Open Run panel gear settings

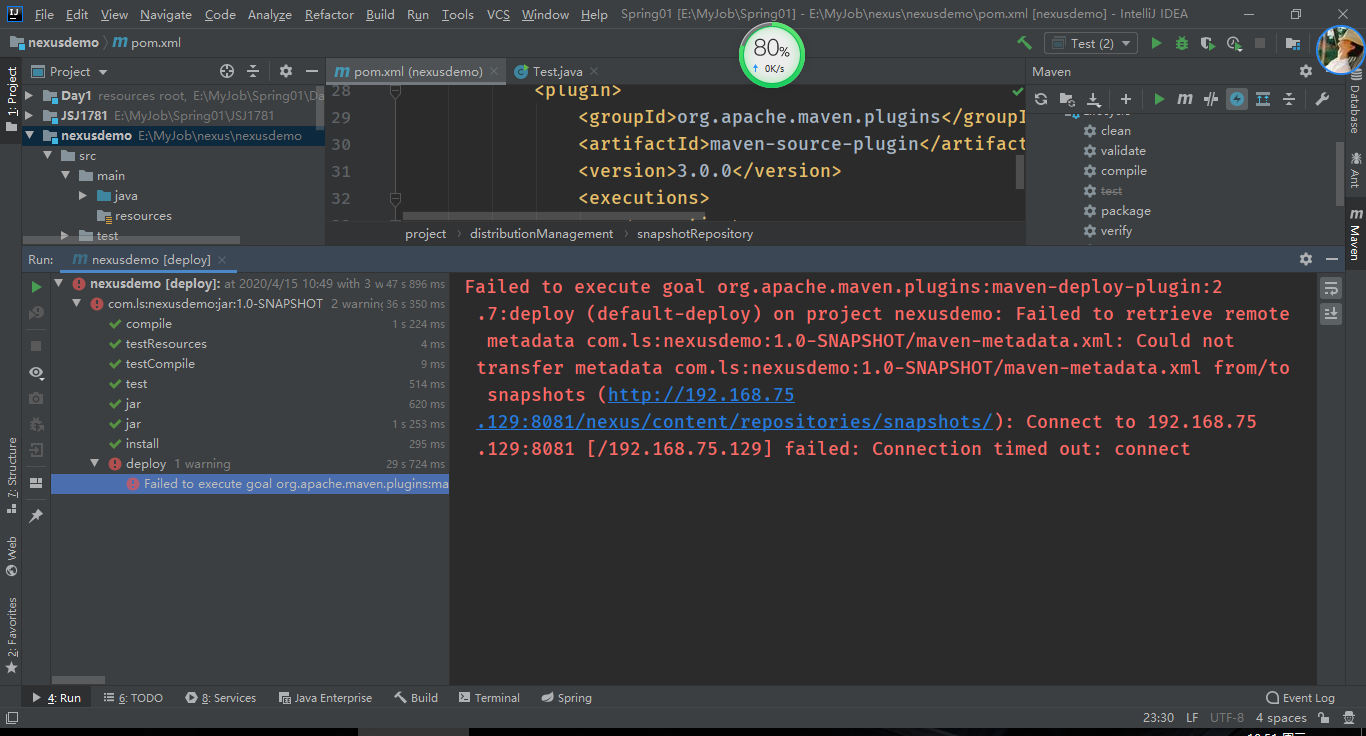tap(1306, 259)
